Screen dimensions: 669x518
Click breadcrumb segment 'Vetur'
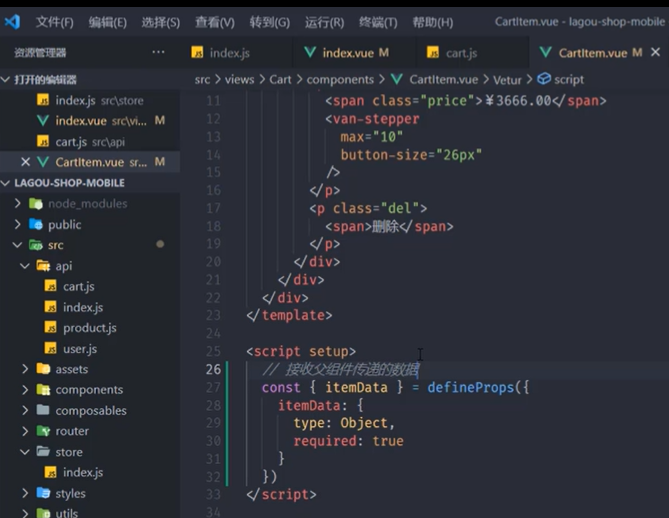[507, 80]
